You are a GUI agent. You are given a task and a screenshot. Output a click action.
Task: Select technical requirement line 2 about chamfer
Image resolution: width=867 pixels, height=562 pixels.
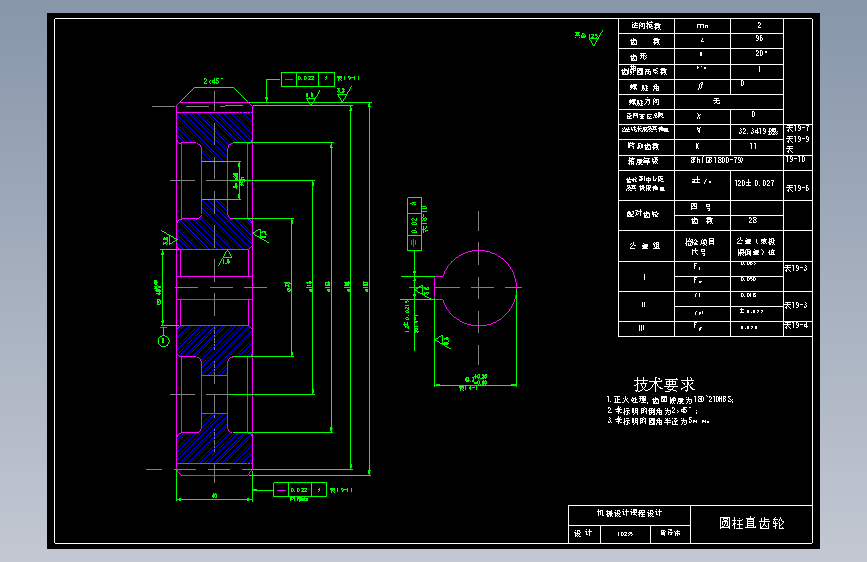click(x=652, y=410)
